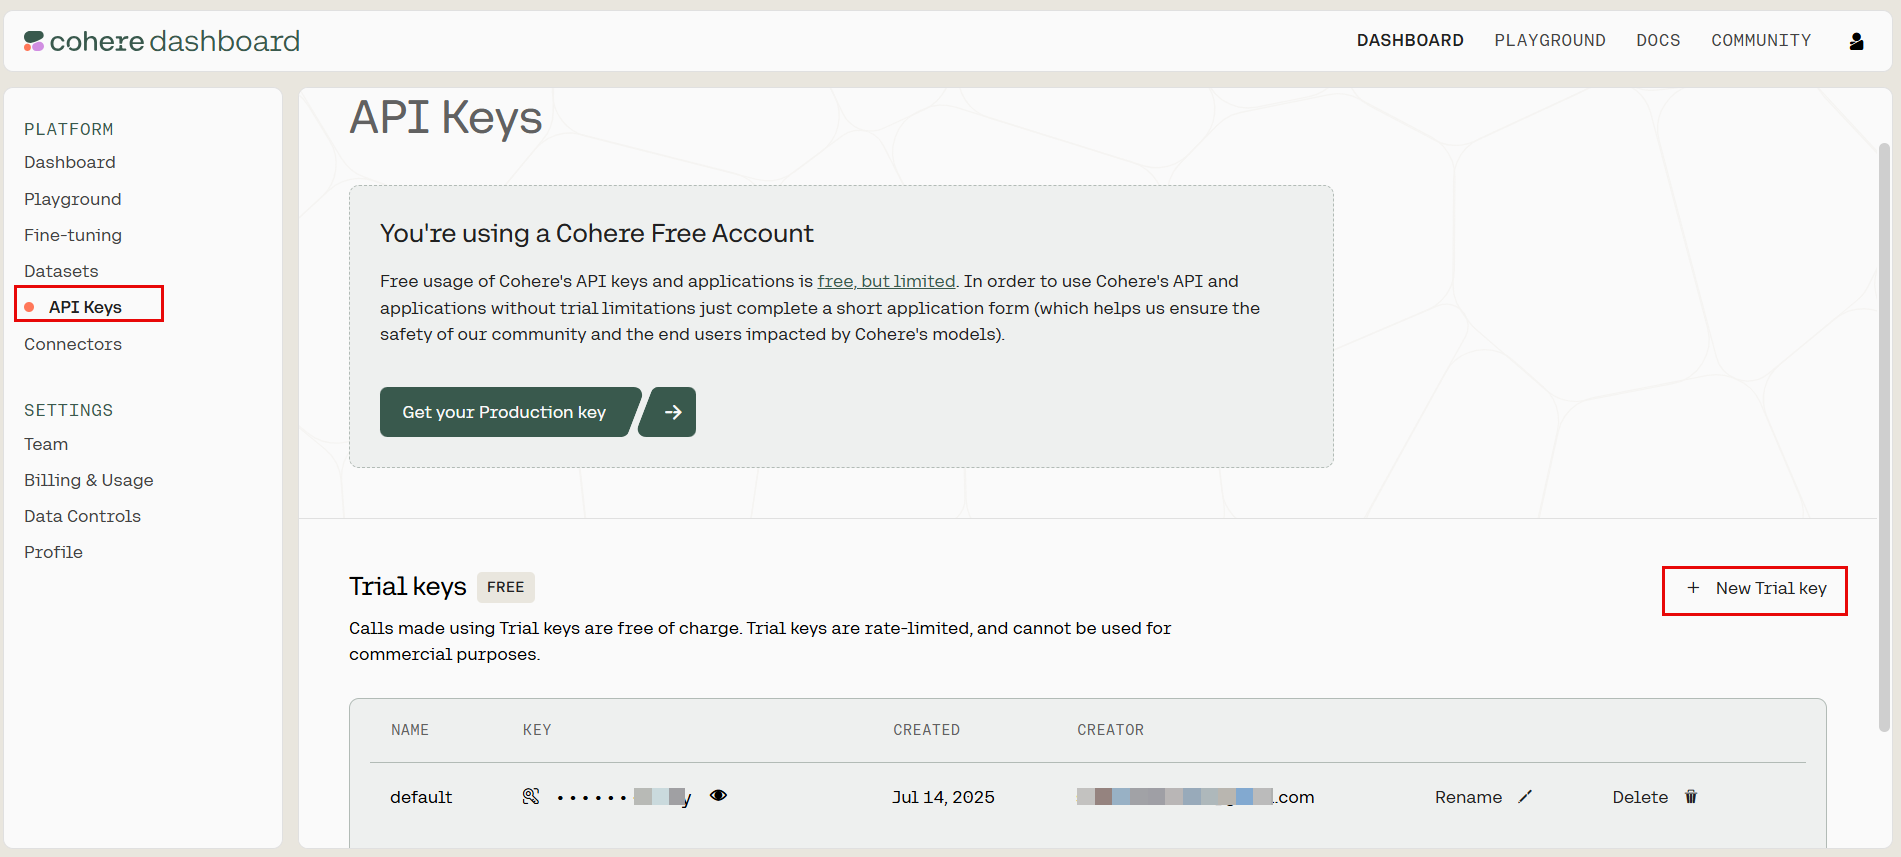Click the pencil icon next to Rename

coord(1525,797)
